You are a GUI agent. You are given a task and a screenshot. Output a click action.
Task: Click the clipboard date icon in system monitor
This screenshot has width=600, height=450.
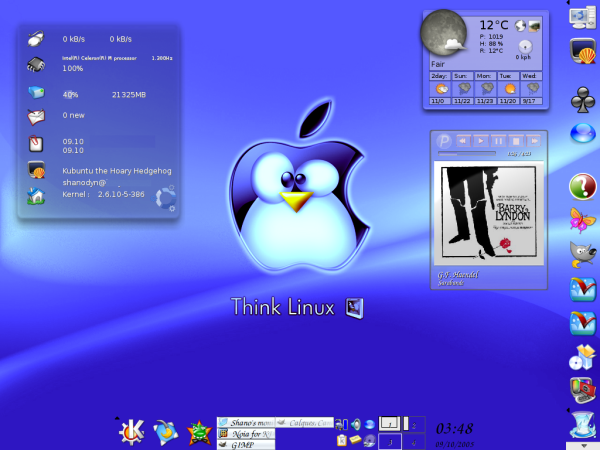(x=36, y=143)
